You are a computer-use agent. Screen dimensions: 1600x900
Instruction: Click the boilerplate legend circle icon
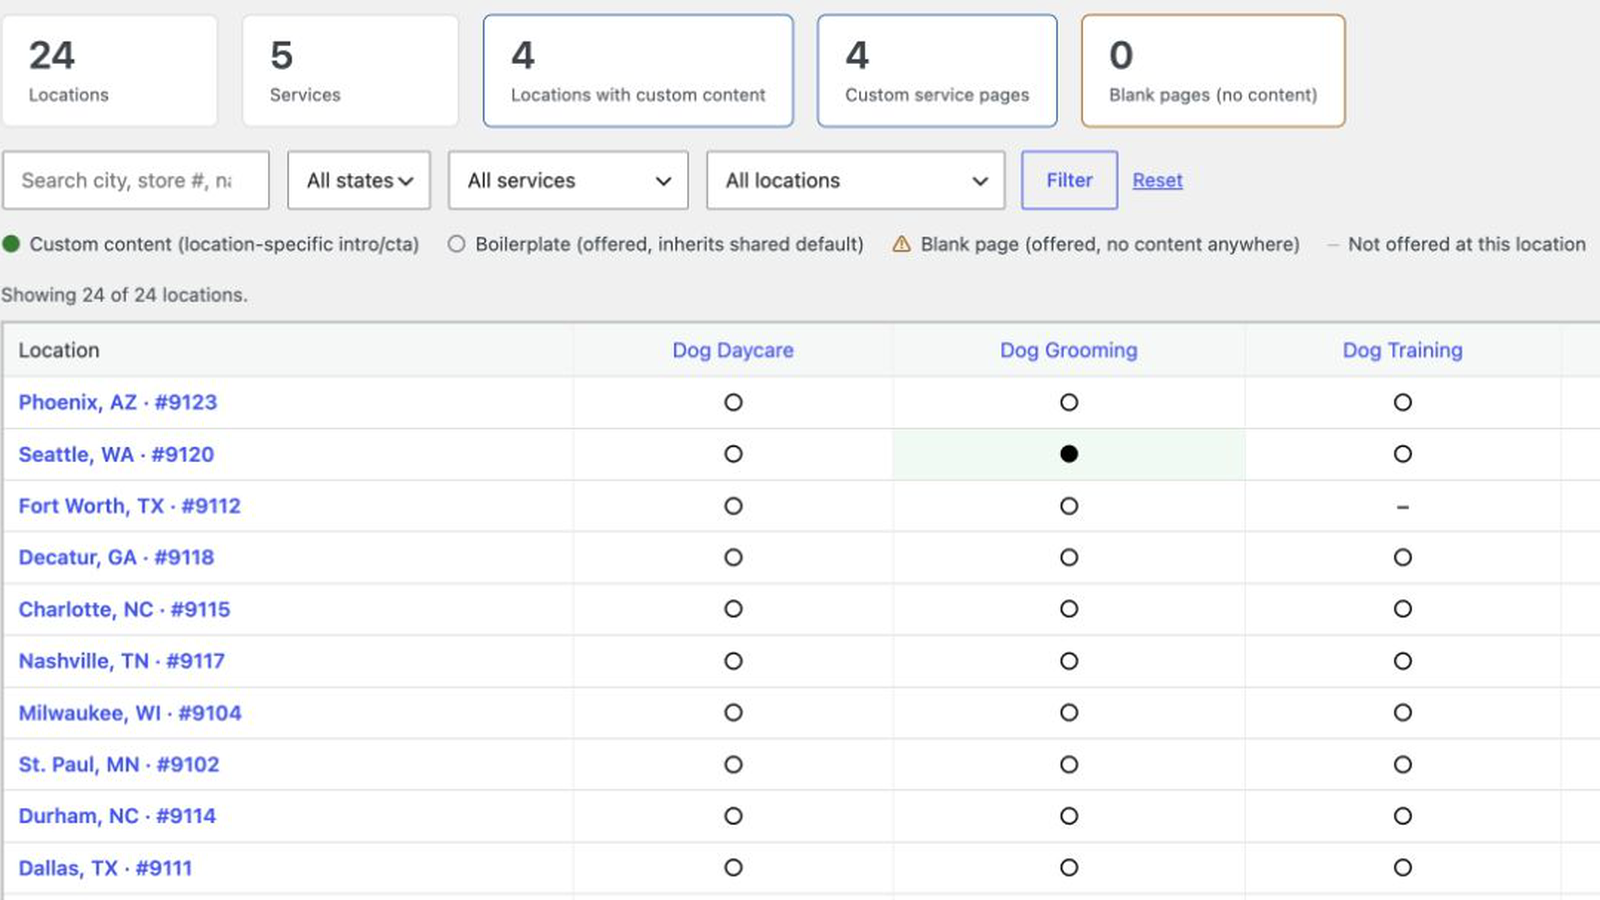[456, 244]
